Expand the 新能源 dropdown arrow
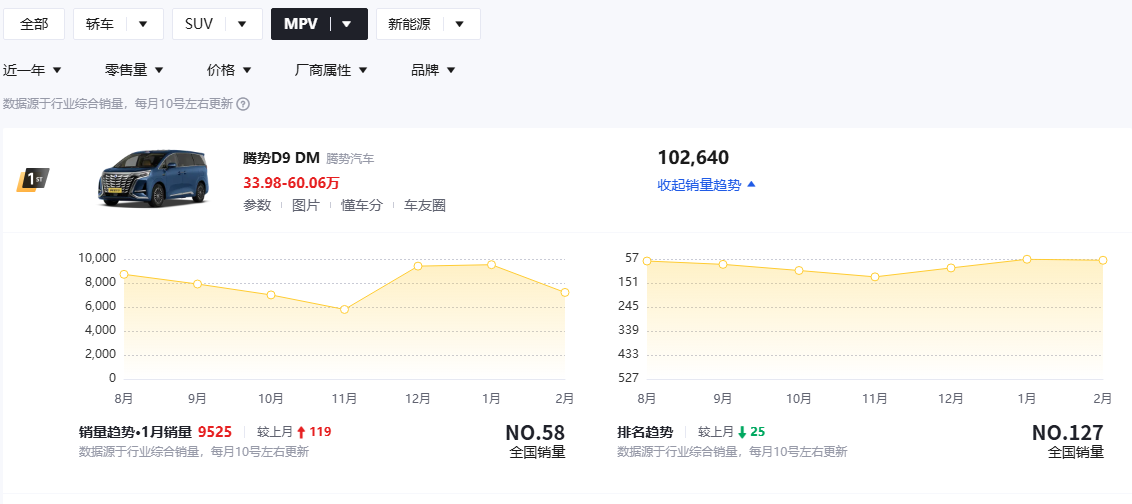Screen dimensions: 1132x504 pos(459,24)
